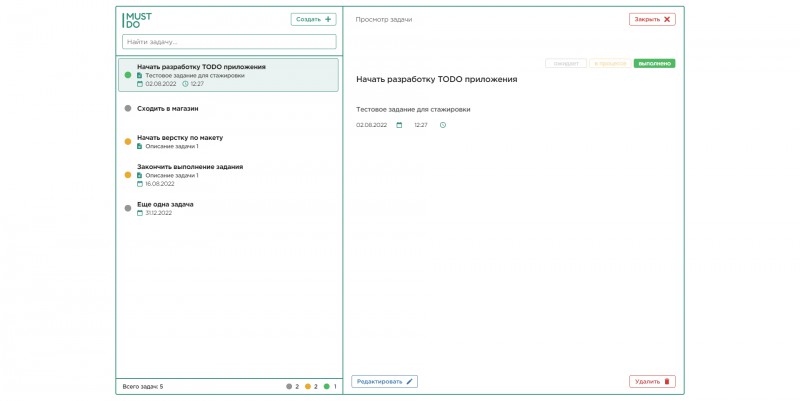This screenshot has width=800, height=401.
Task: Select task Начать разработку TODO приложения in list
Action: pos(228,75)
